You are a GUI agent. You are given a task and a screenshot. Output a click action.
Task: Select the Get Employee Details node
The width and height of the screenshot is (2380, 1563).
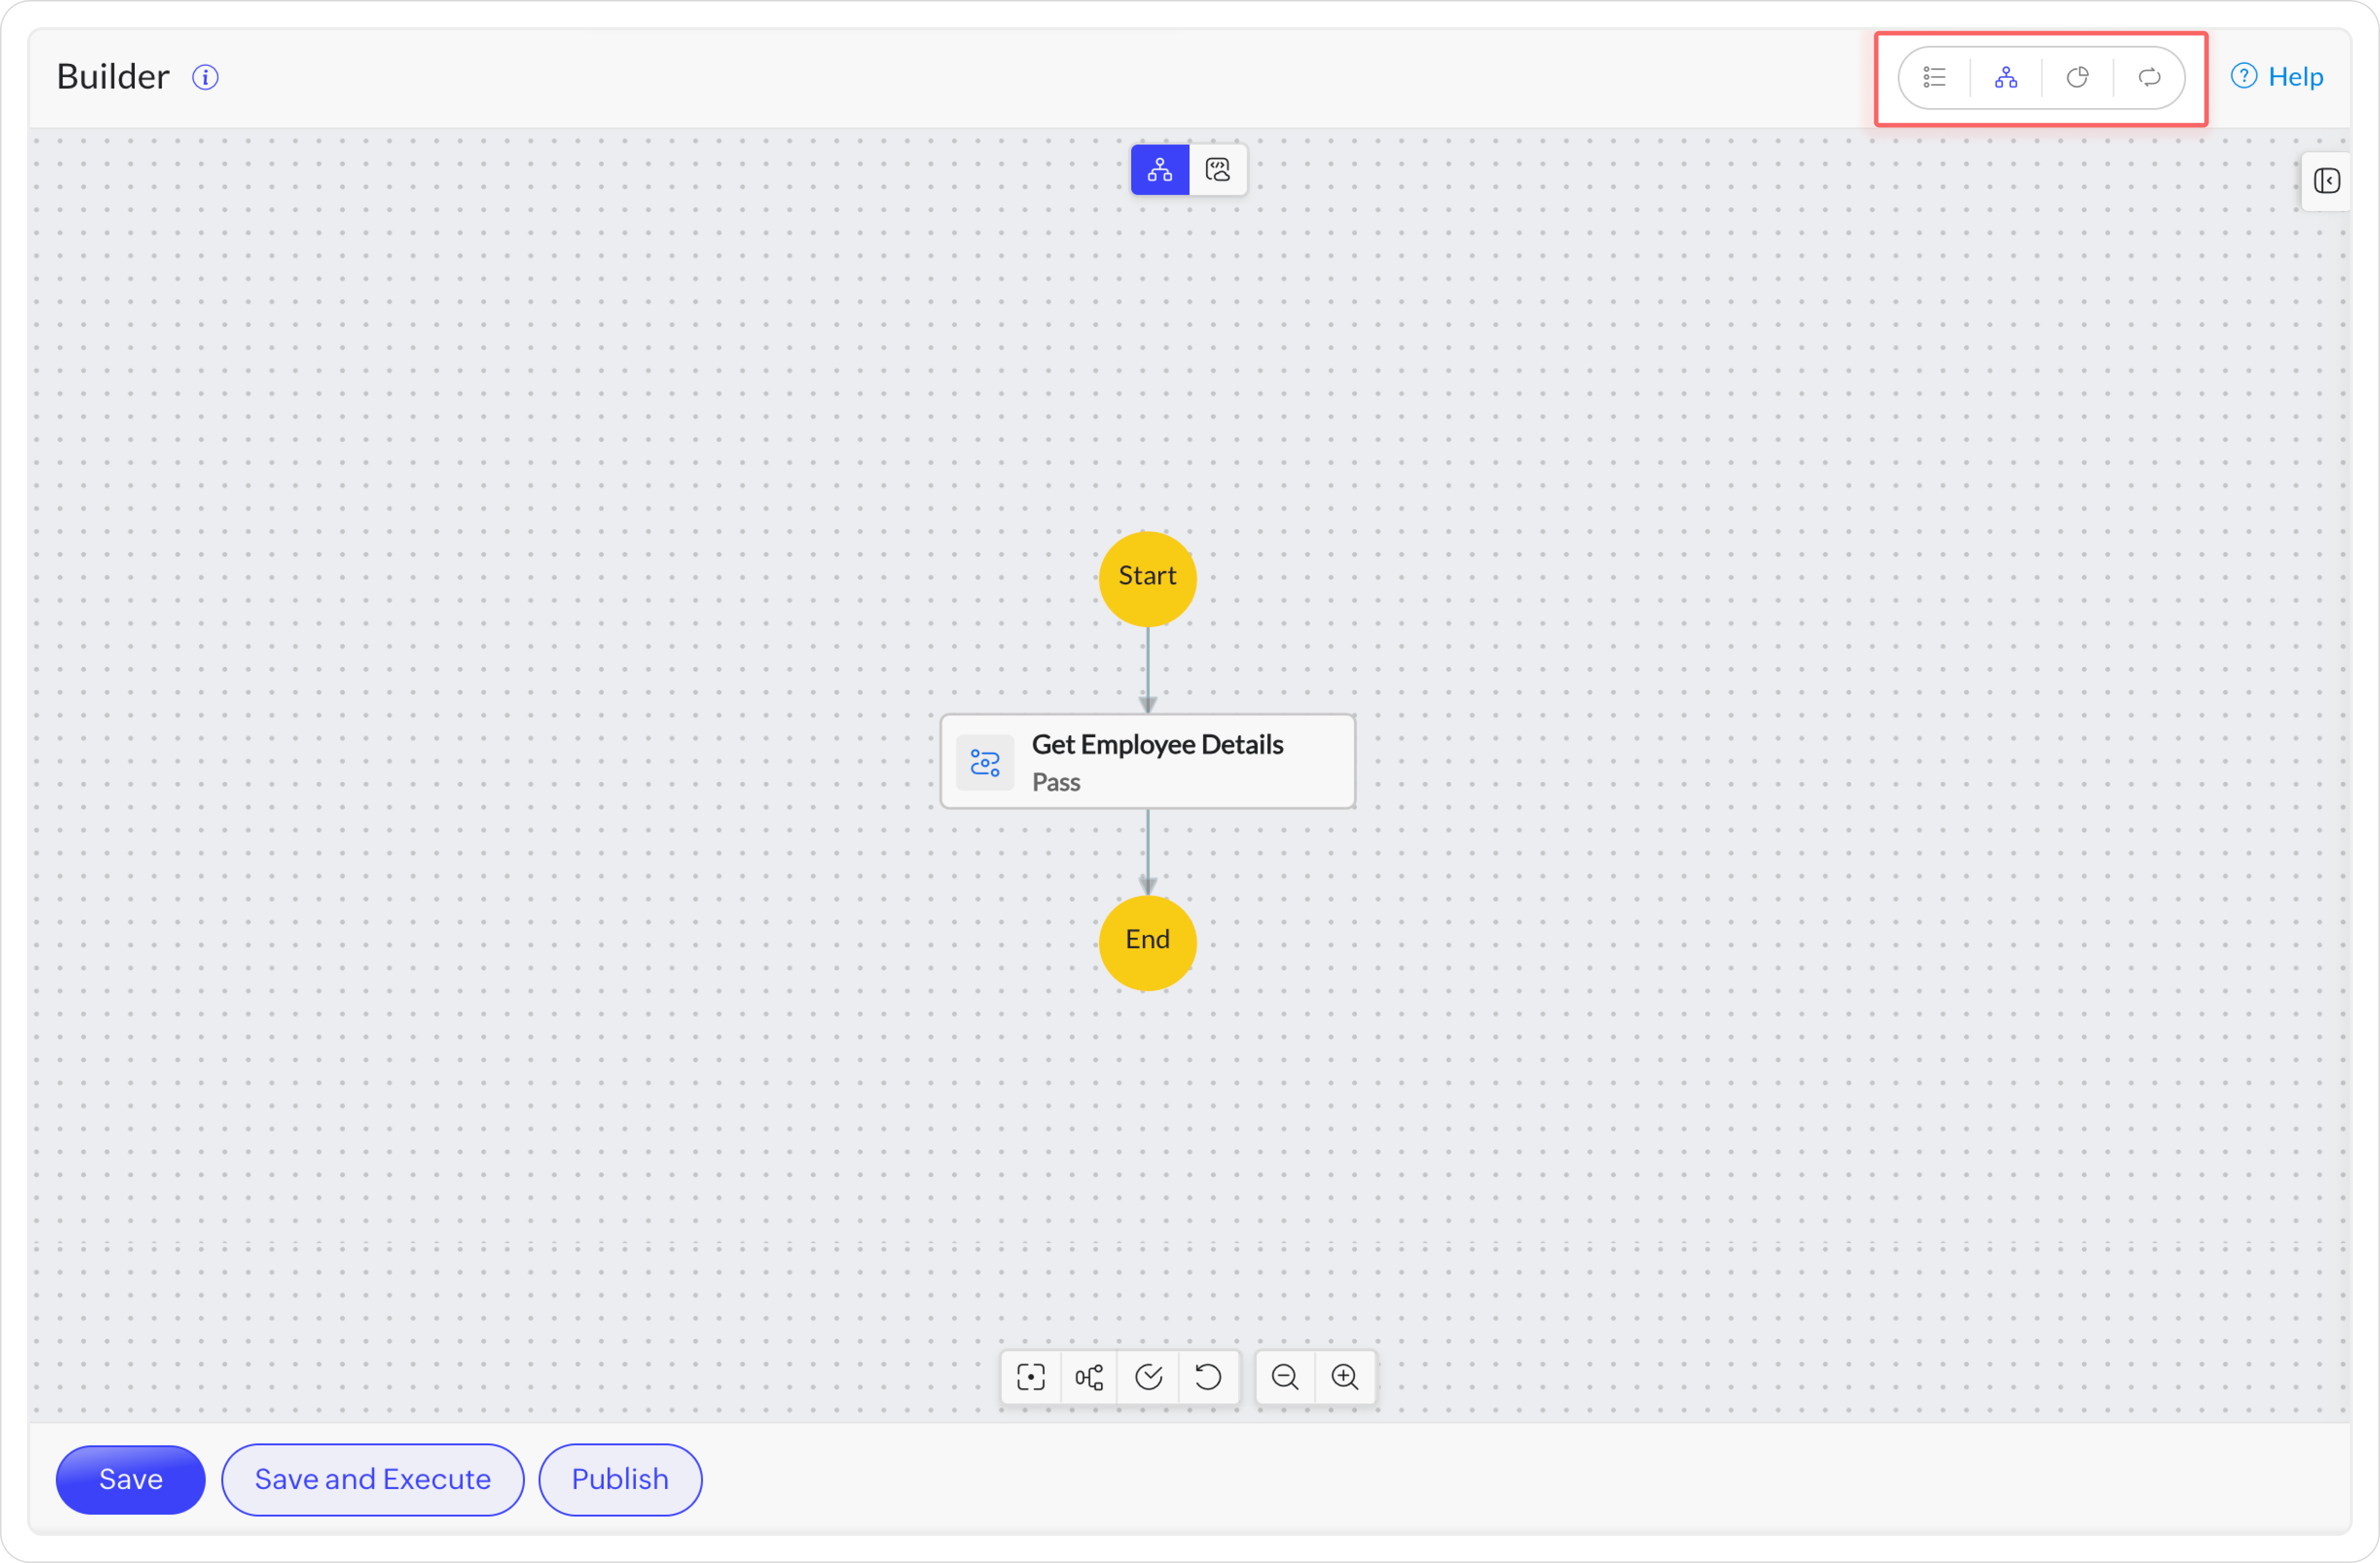coord(1147,762)
